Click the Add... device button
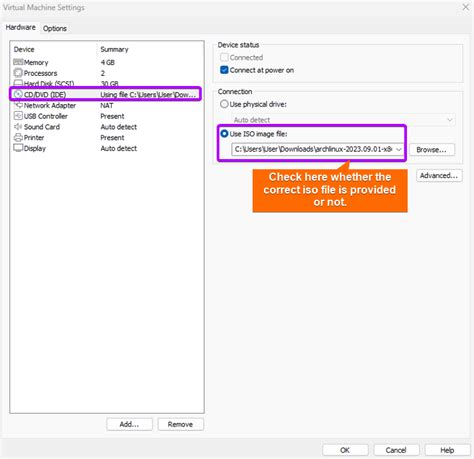 tap(129, 424)
